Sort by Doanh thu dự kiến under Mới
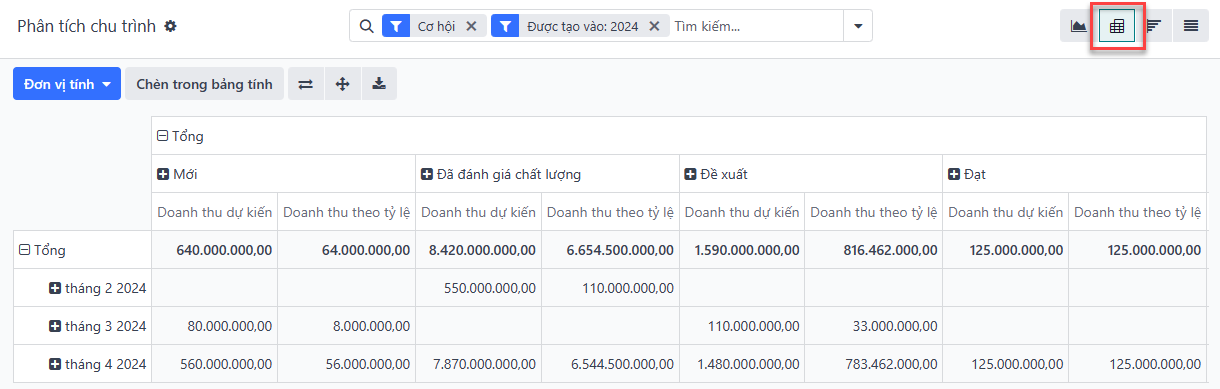This screenshot has width=1220, height=389. pos(215,212)
